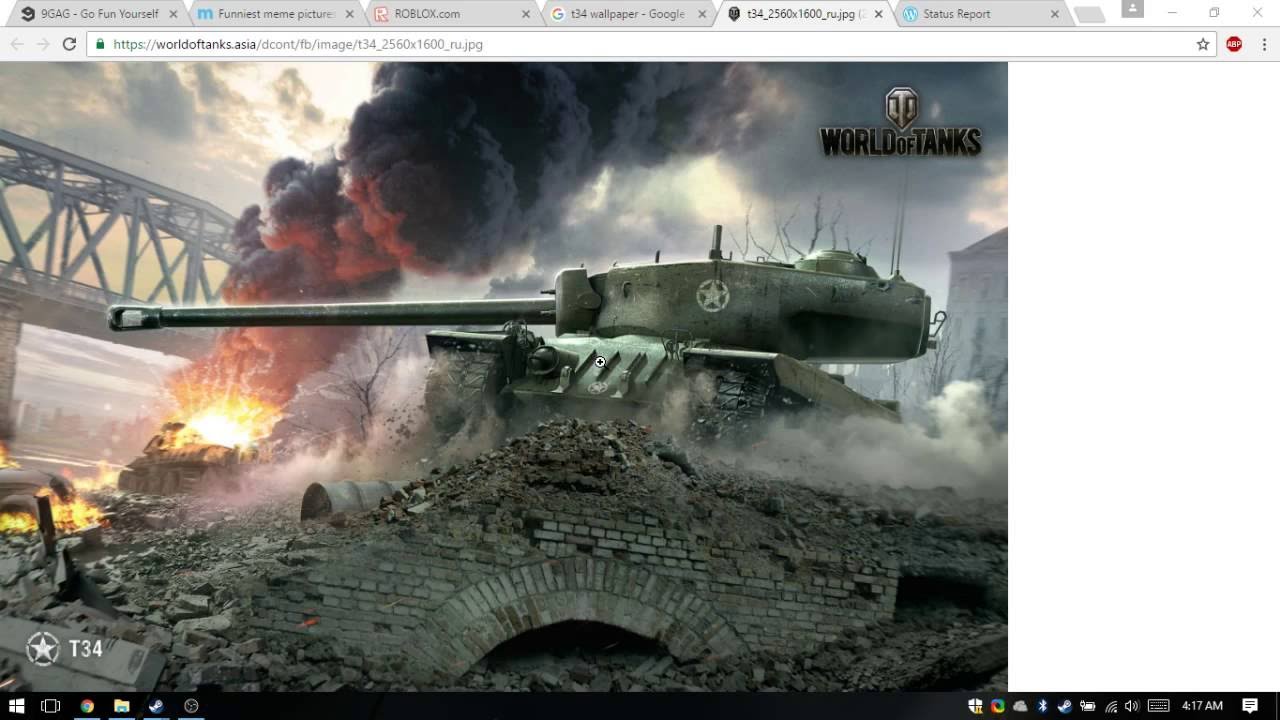Open Task View on the taskbar
Image resolution: width=1280 pixels, height=720 pixels.
pyautogui.click(x=51, y=706)
